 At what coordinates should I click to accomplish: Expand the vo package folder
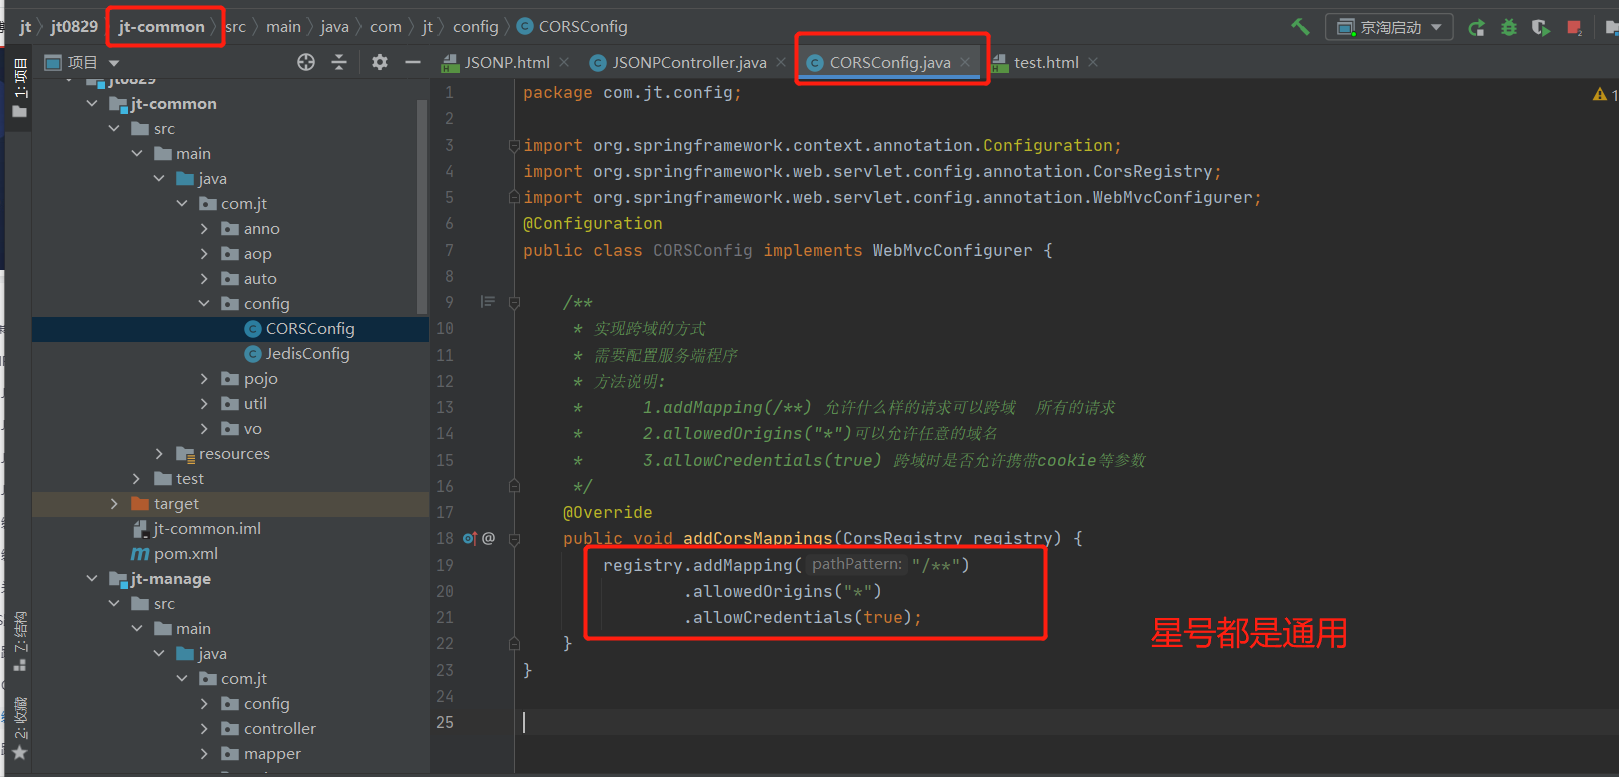204,429
